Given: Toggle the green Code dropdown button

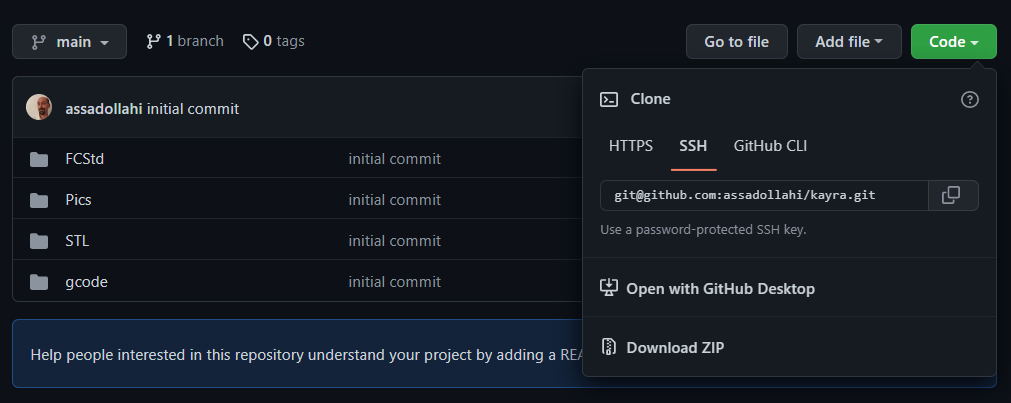Looking at the screenshot, I should point(954,42).
